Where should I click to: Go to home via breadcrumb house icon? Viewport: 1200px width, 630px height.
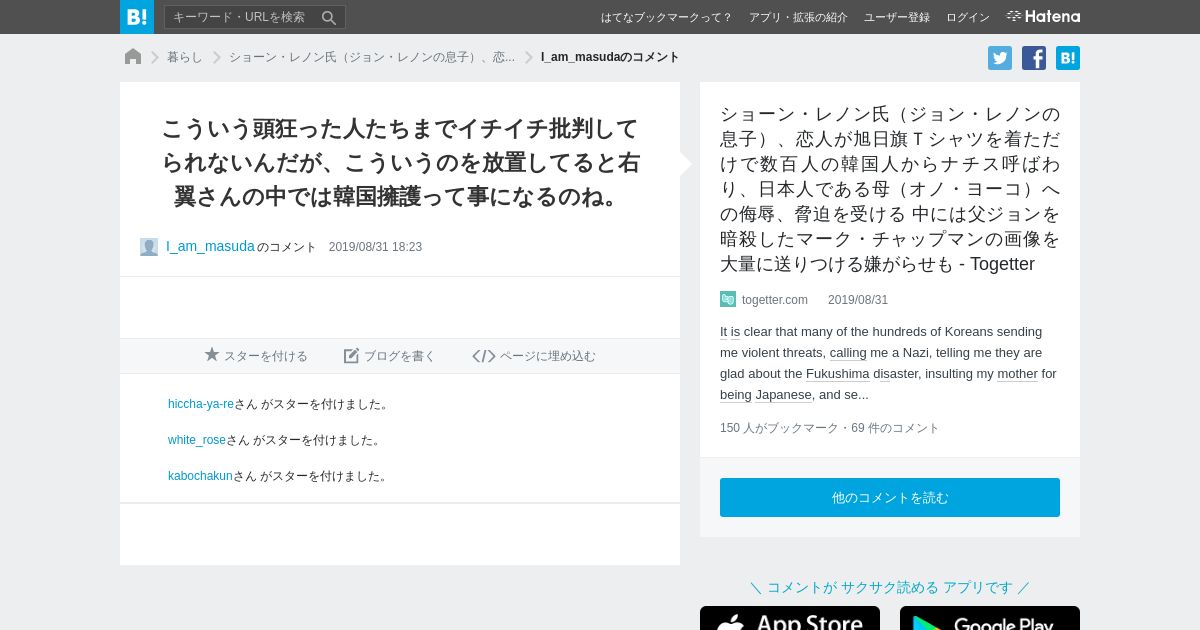[133, 57]
